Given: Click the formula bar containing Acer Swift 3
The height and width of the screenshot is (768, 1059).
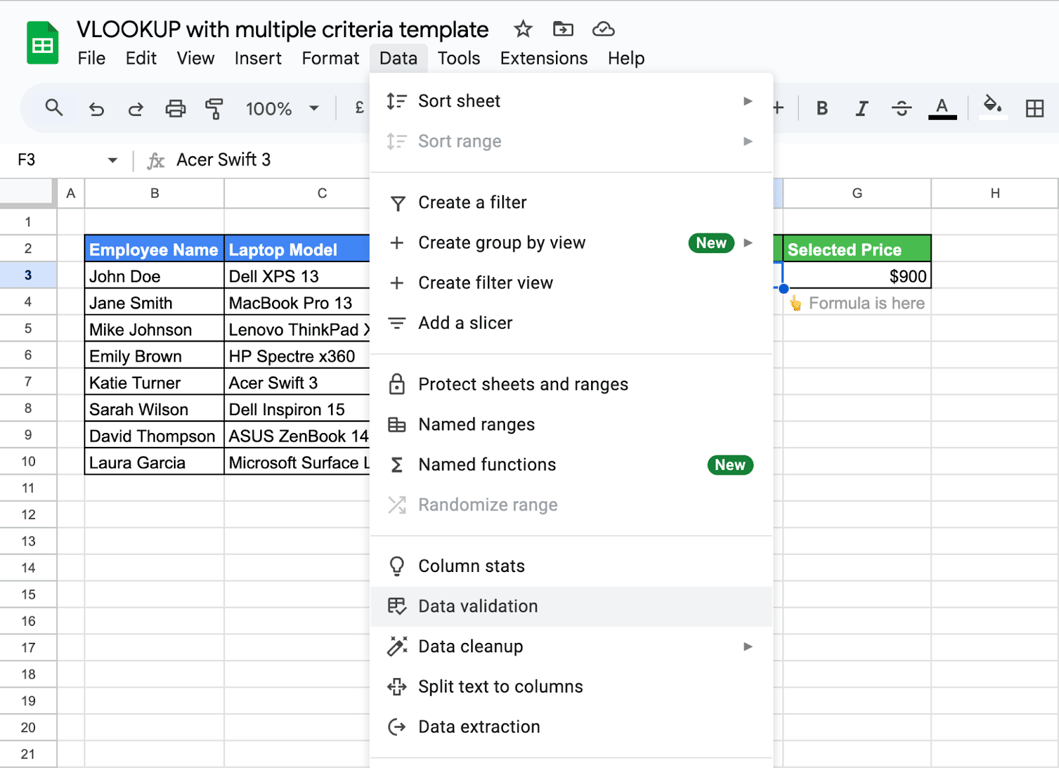Looking at the screenshot, I should click(224, 160).
